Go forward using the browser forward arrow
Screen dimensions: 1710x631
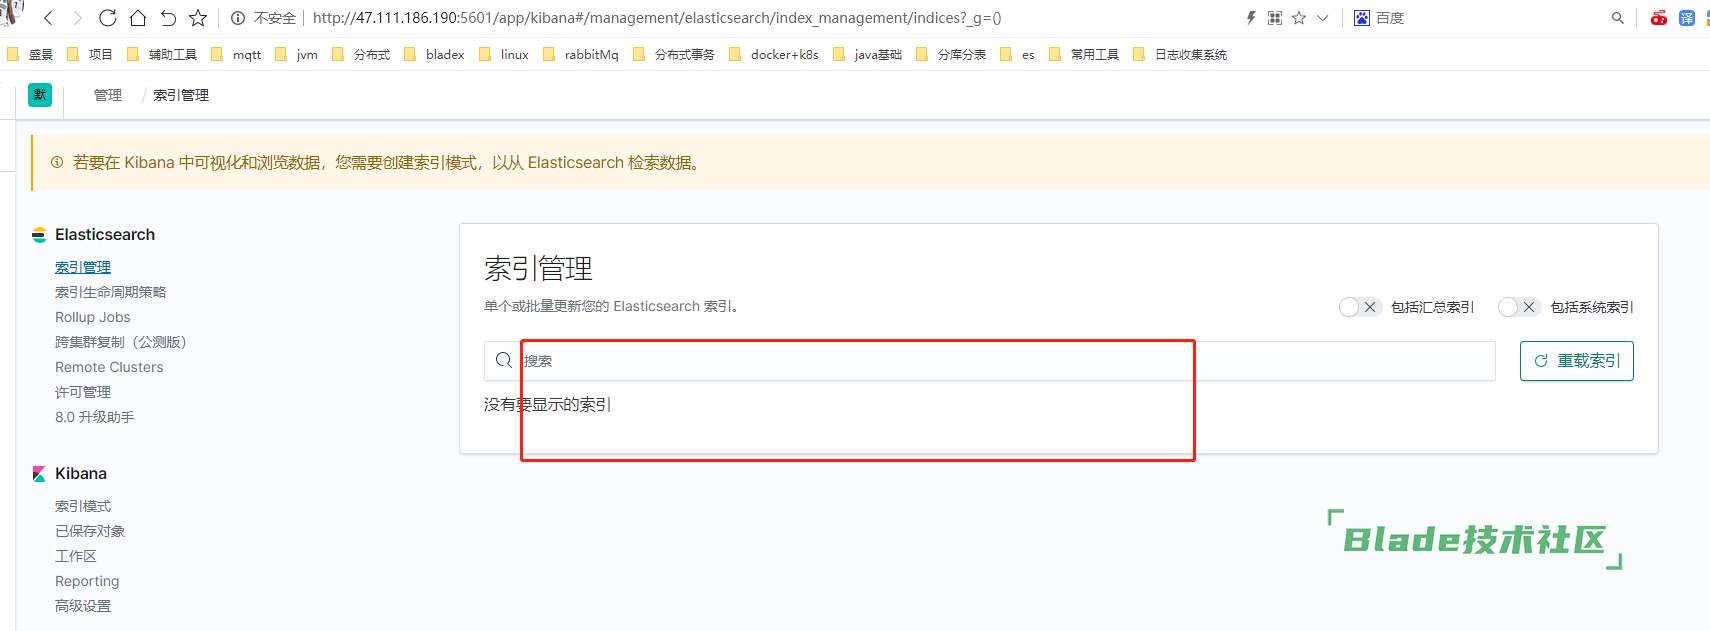tap(78, 18)
